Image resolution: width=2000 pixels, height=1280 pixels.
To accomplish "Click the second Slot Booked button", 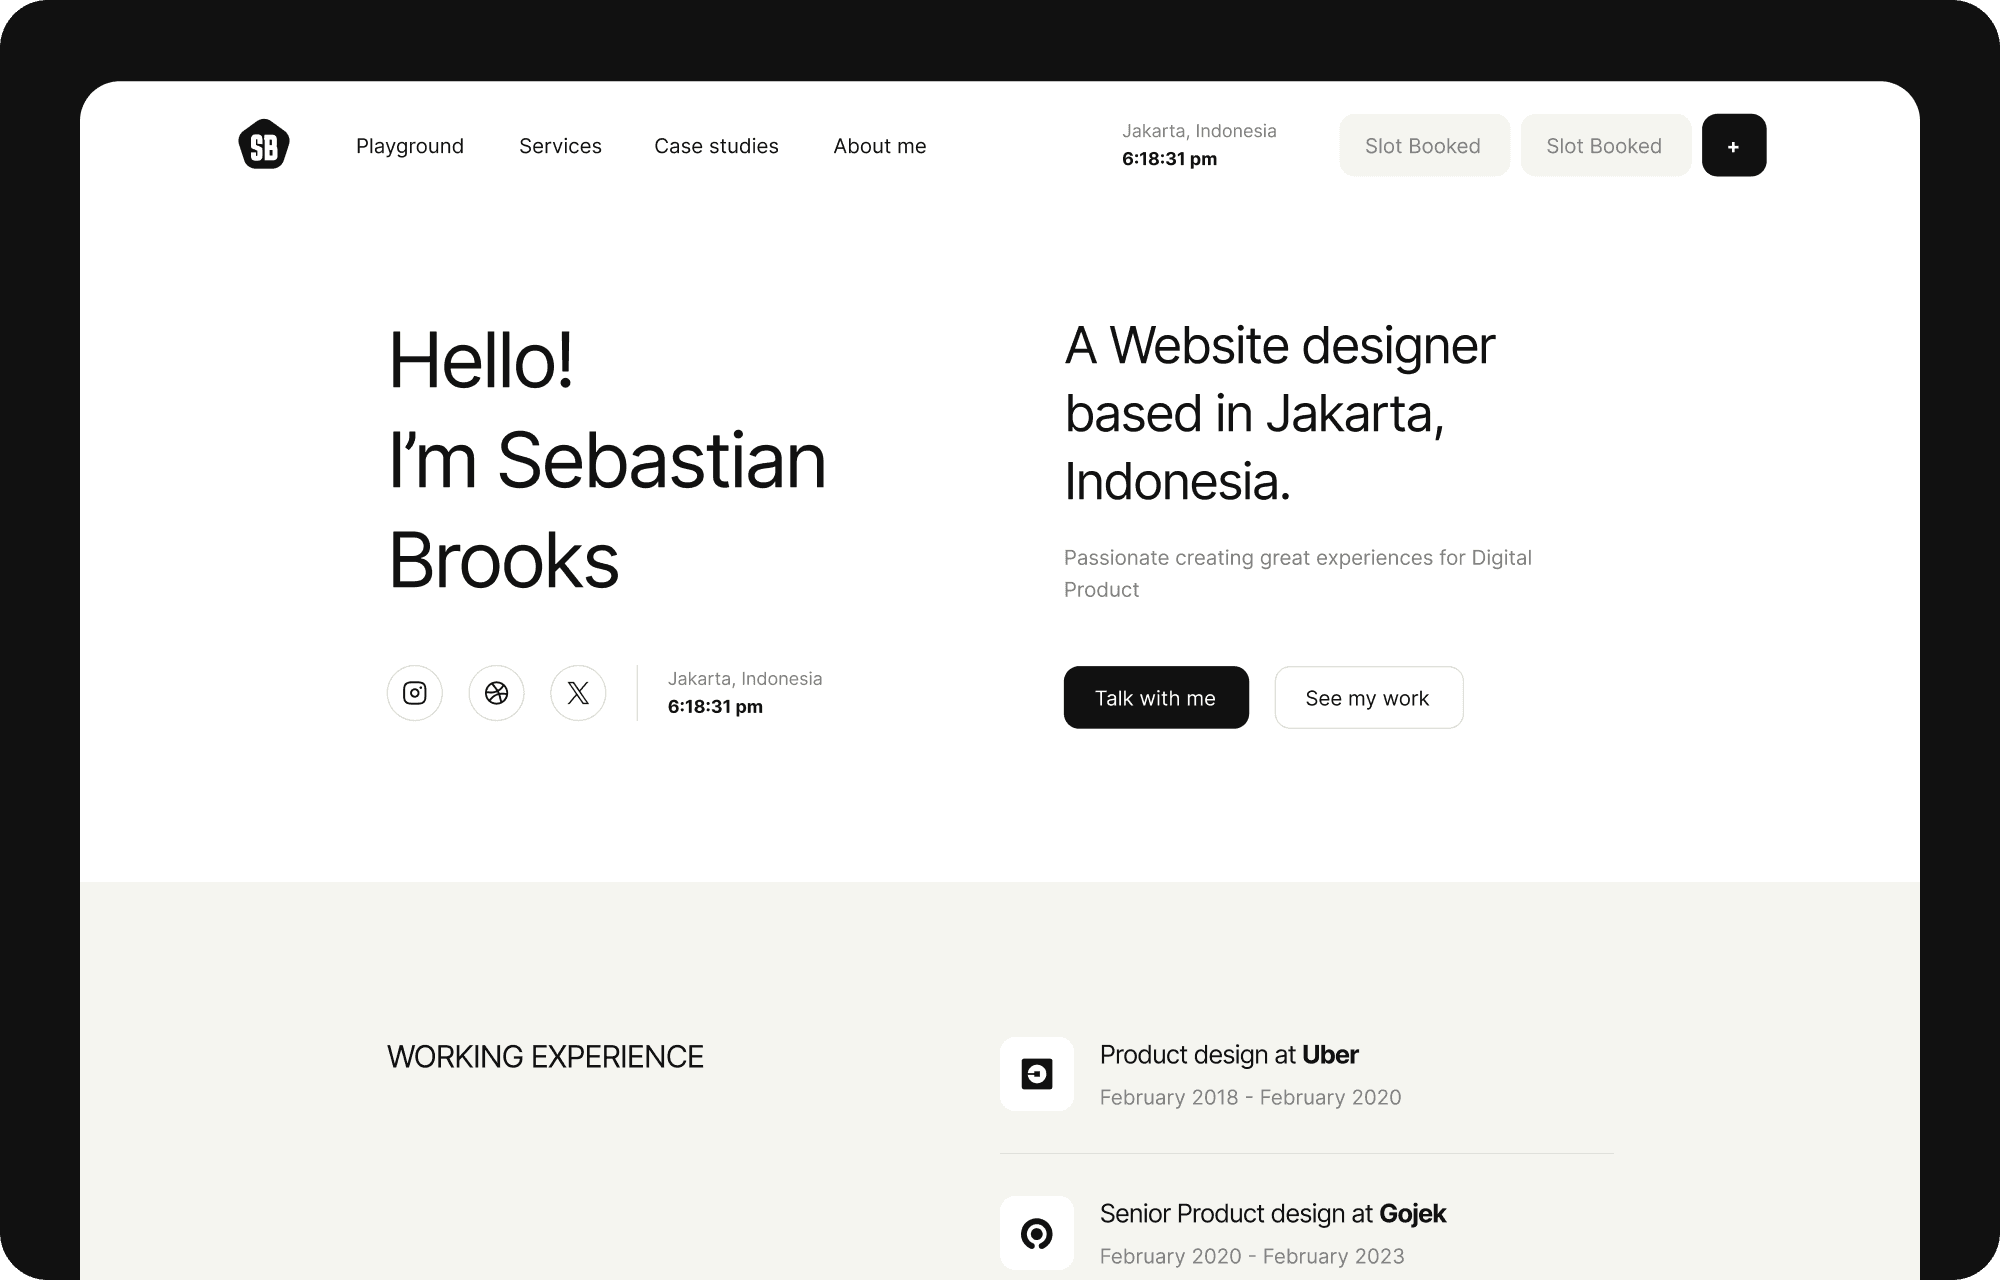I will 1605,145.
